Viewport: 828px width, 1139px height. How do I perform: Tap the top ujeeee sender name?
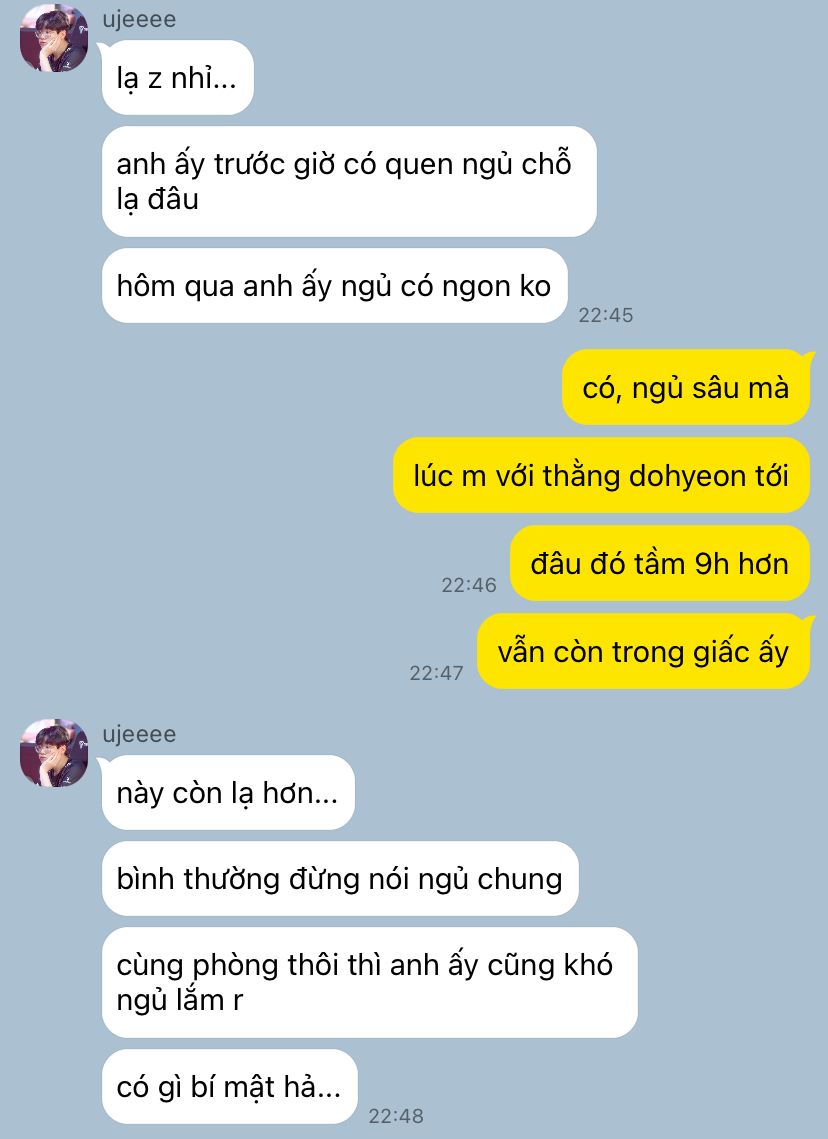tap(139, 20)
